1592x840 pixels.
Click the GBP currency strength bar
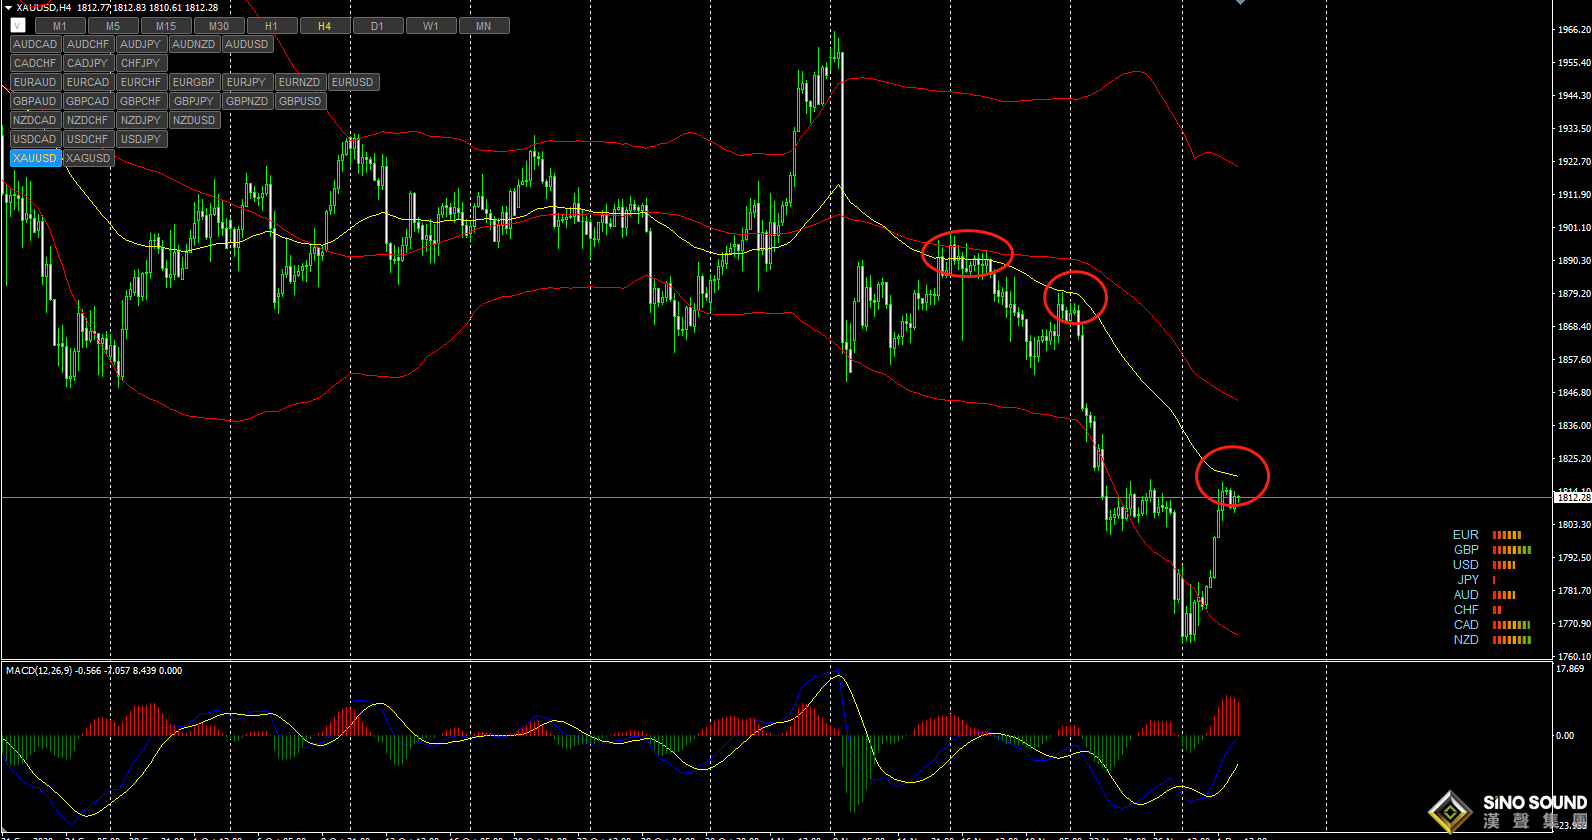1511,550
